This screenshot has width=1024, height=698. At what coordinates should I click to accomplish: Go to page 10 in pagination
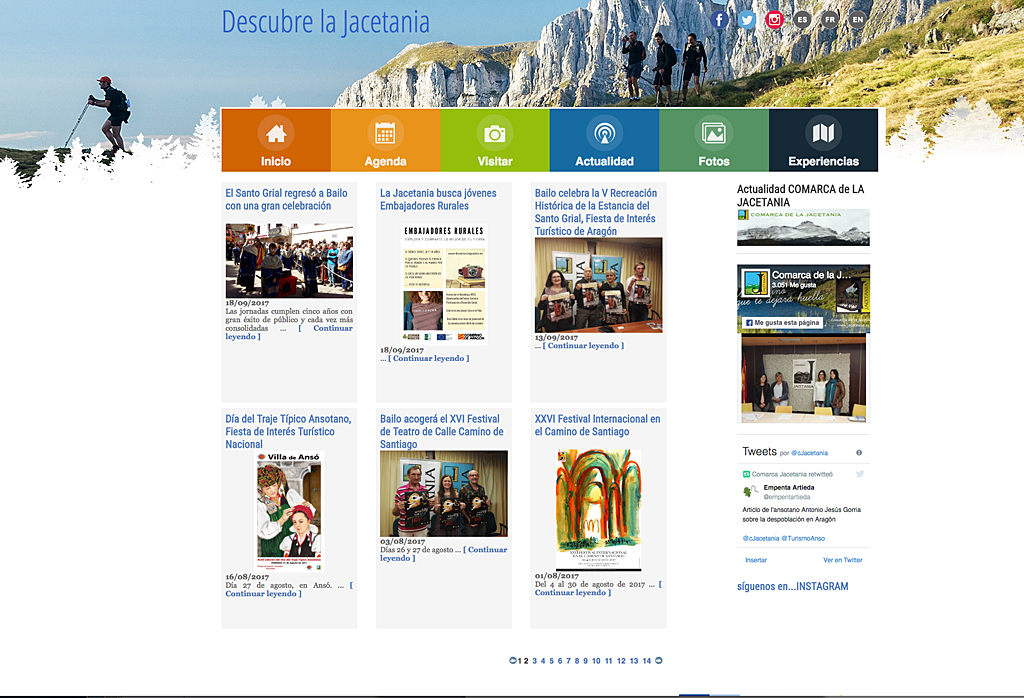[x=596, y=661]
